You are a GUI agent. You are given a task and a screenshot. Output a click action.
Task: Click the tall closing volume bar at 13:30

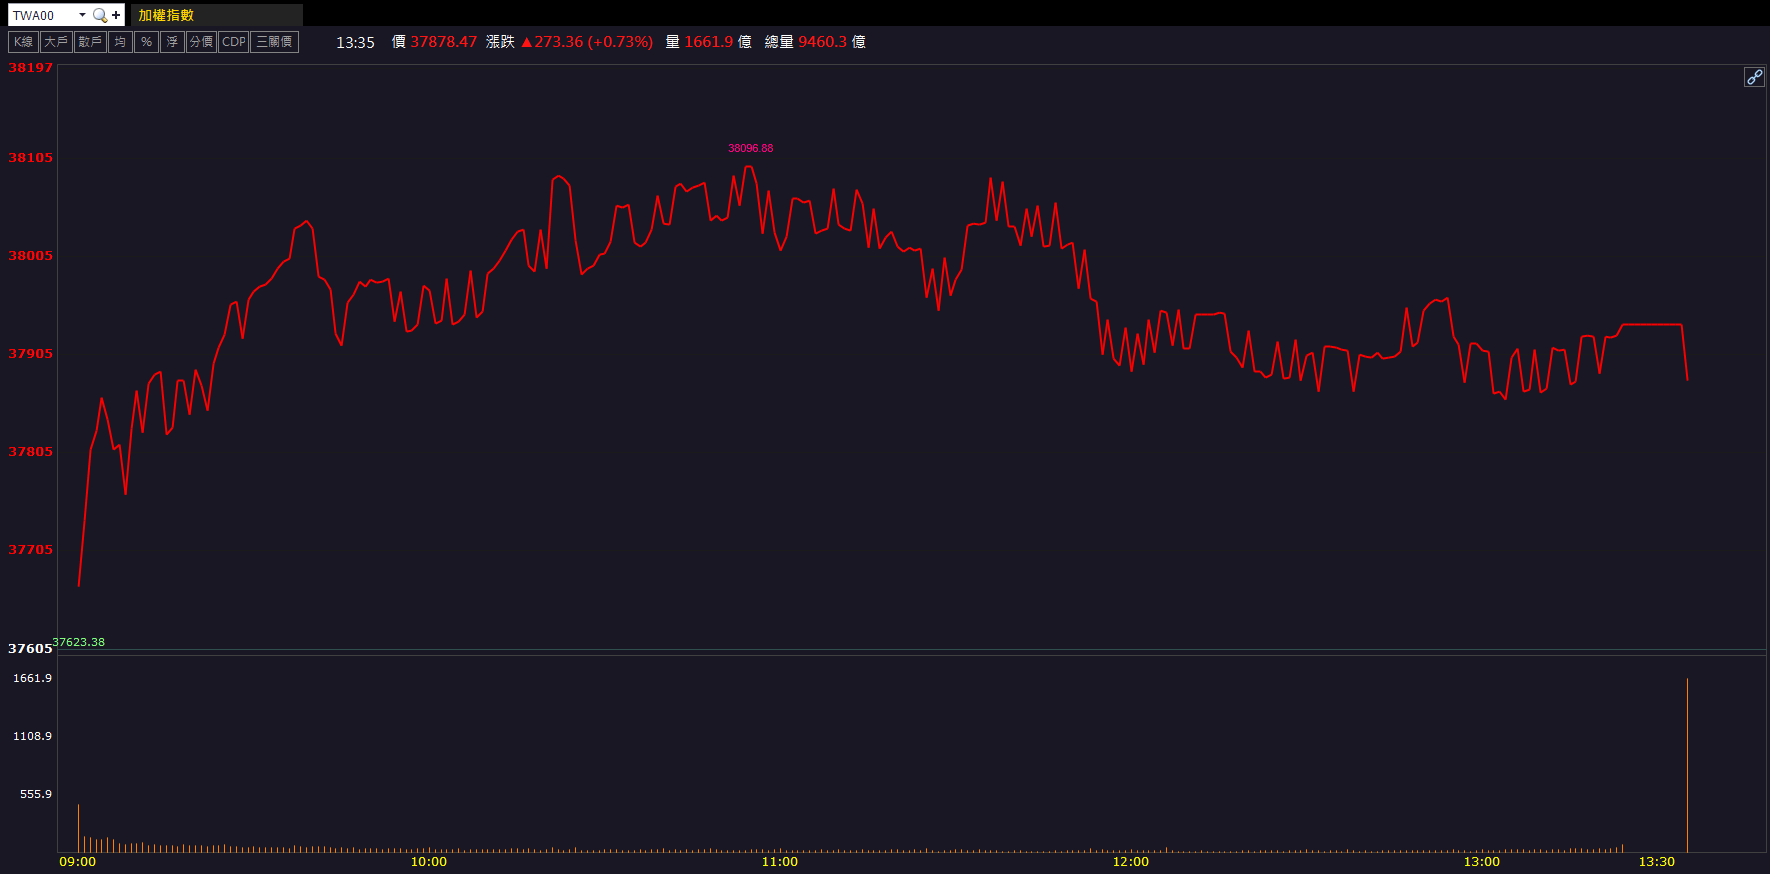pos(1687,765)
